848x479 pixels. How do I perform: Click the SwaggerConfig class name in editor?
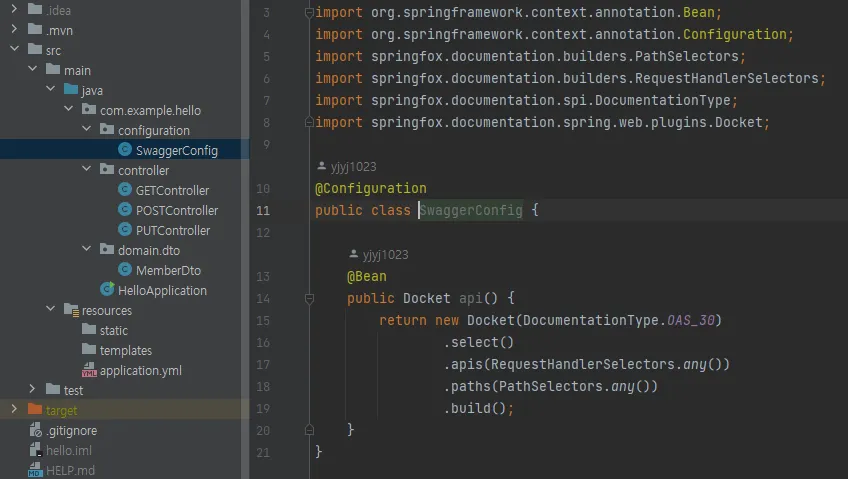[x=471, y=210]
